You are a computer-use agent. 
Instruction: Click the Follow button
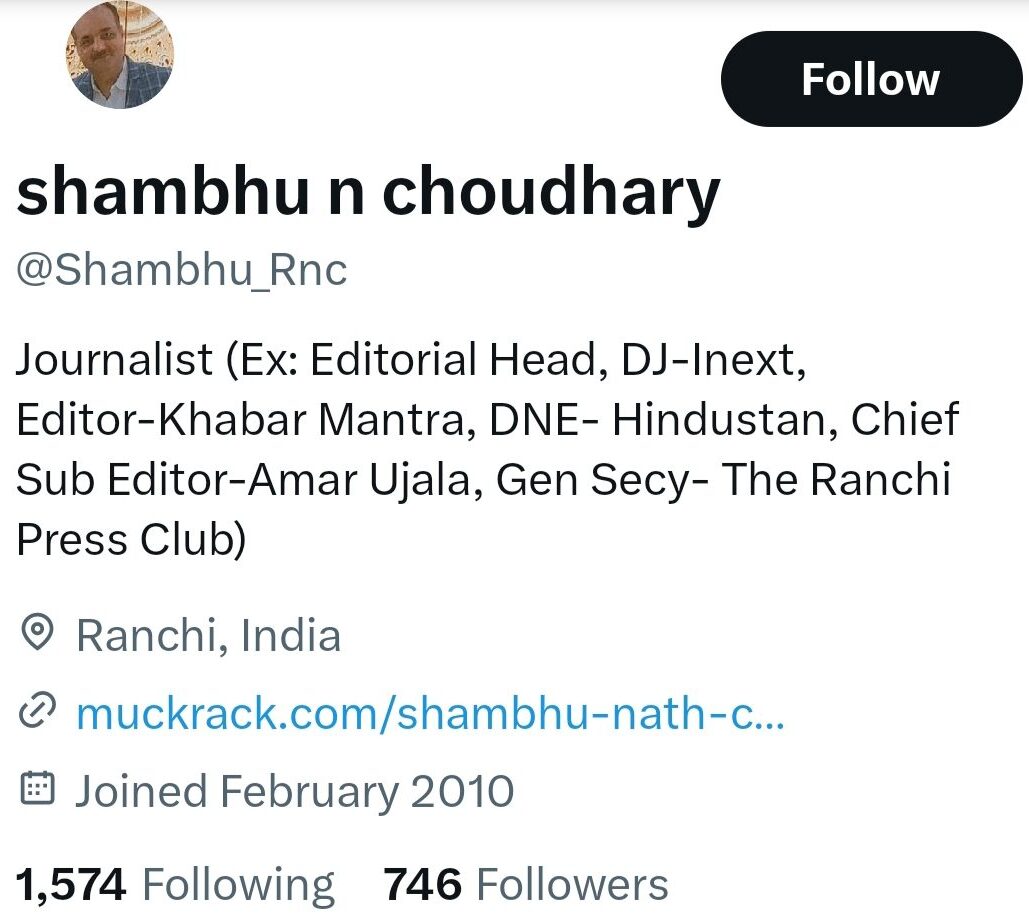click(x=871, y=79)
